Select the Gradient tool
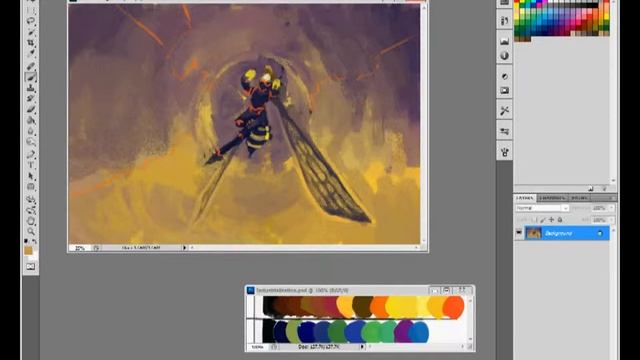 tap(31, 120)
